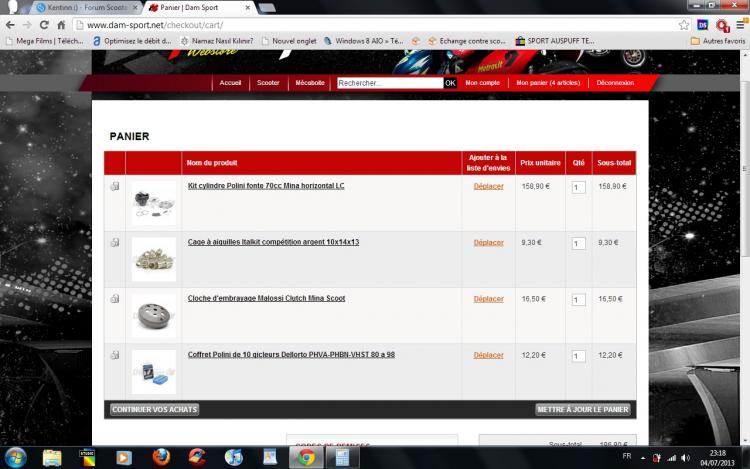The image size is (750, 469).
Task: Open Mon panier (4 articles)
Action: 548,83
